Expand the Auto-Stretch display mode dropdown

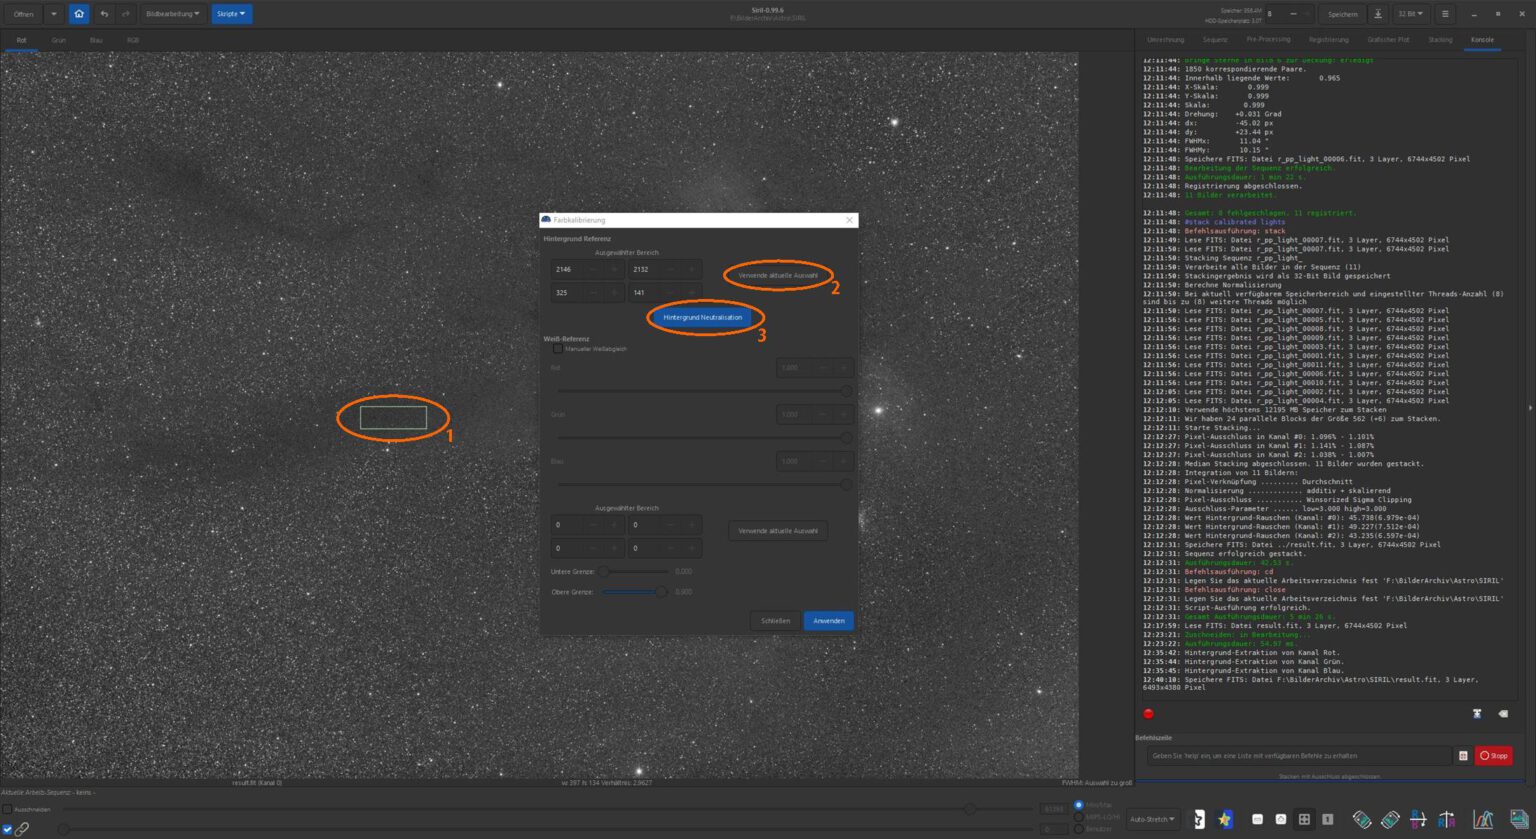1153,819
